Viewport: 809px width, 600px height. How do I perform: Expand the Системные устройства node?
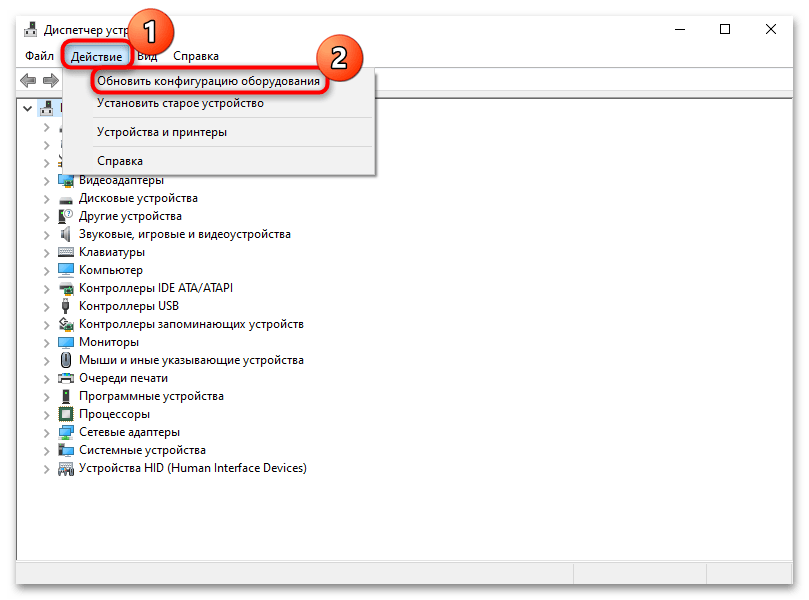point(46,450)
